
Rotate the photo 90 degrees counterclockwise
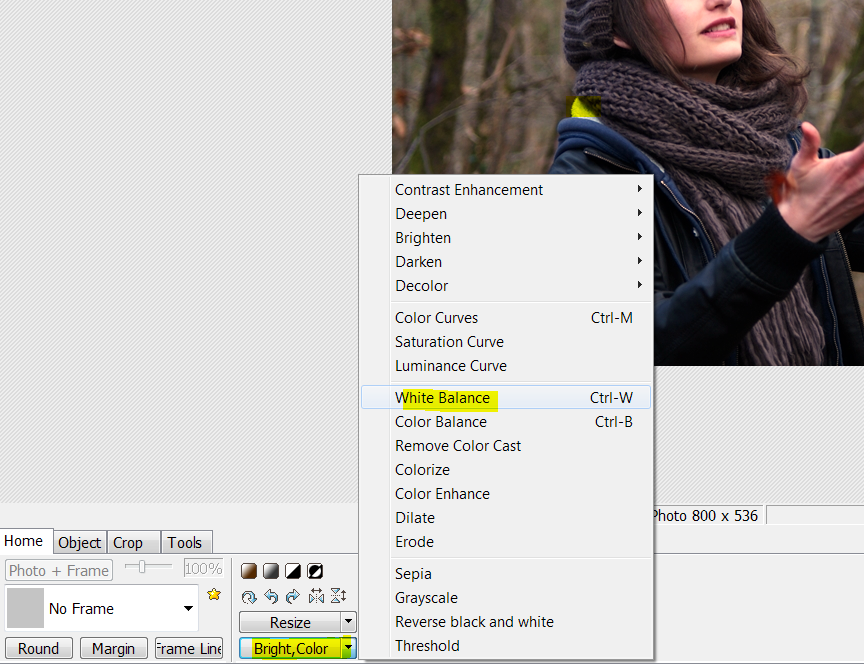tap(271, 596)
